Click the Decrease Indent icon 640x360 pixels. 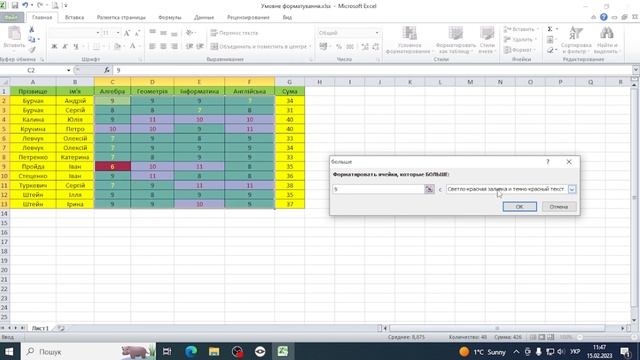pos(189,47)
